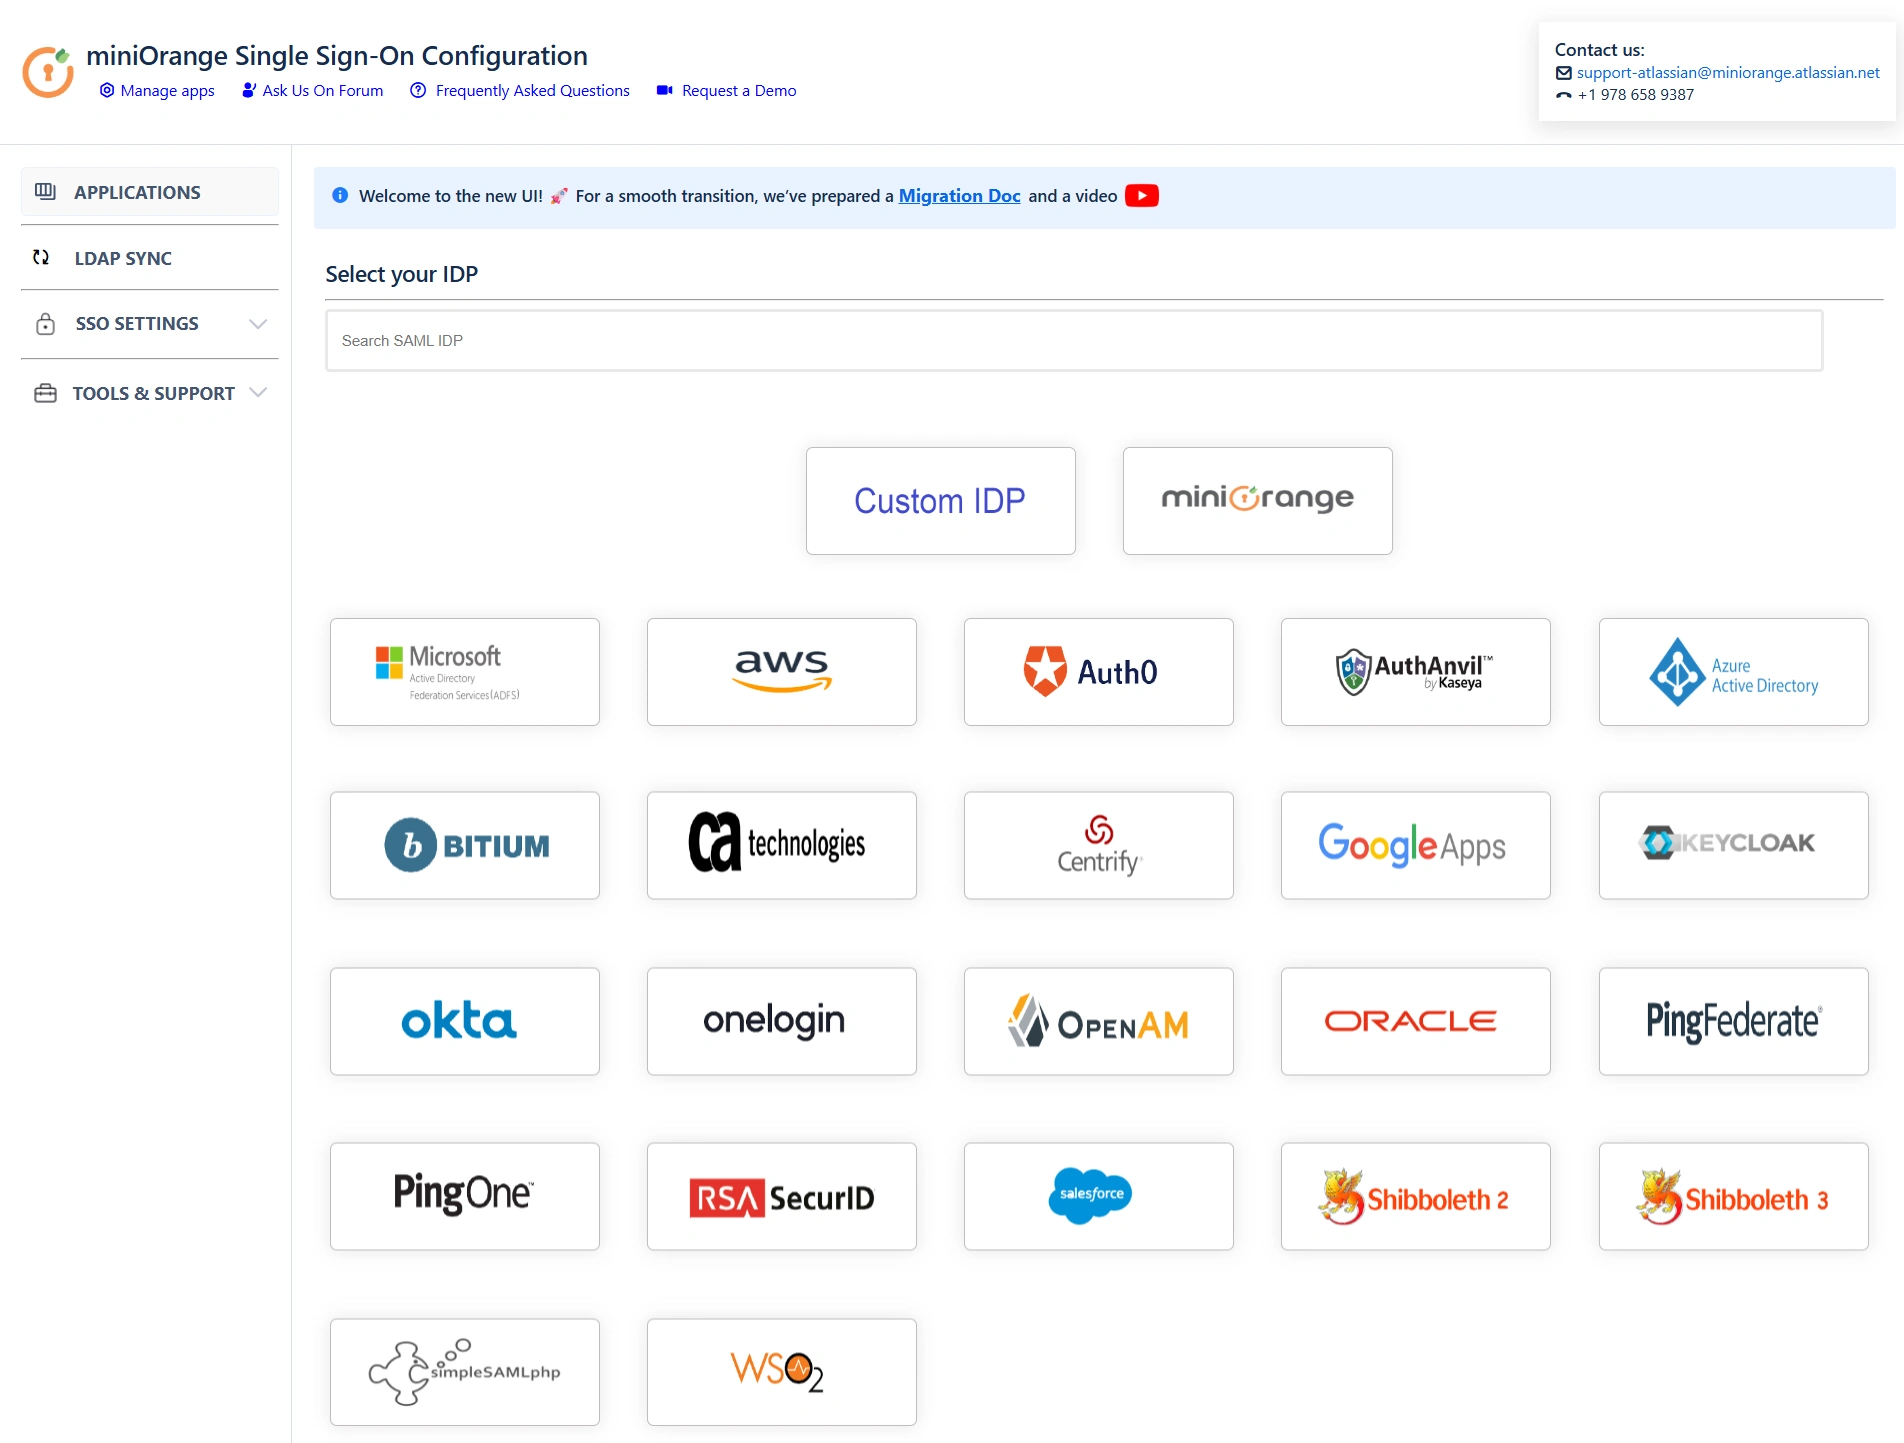
Task: Choose the Shibboleth 3 tile
Action: [x=1732, y=1196]
